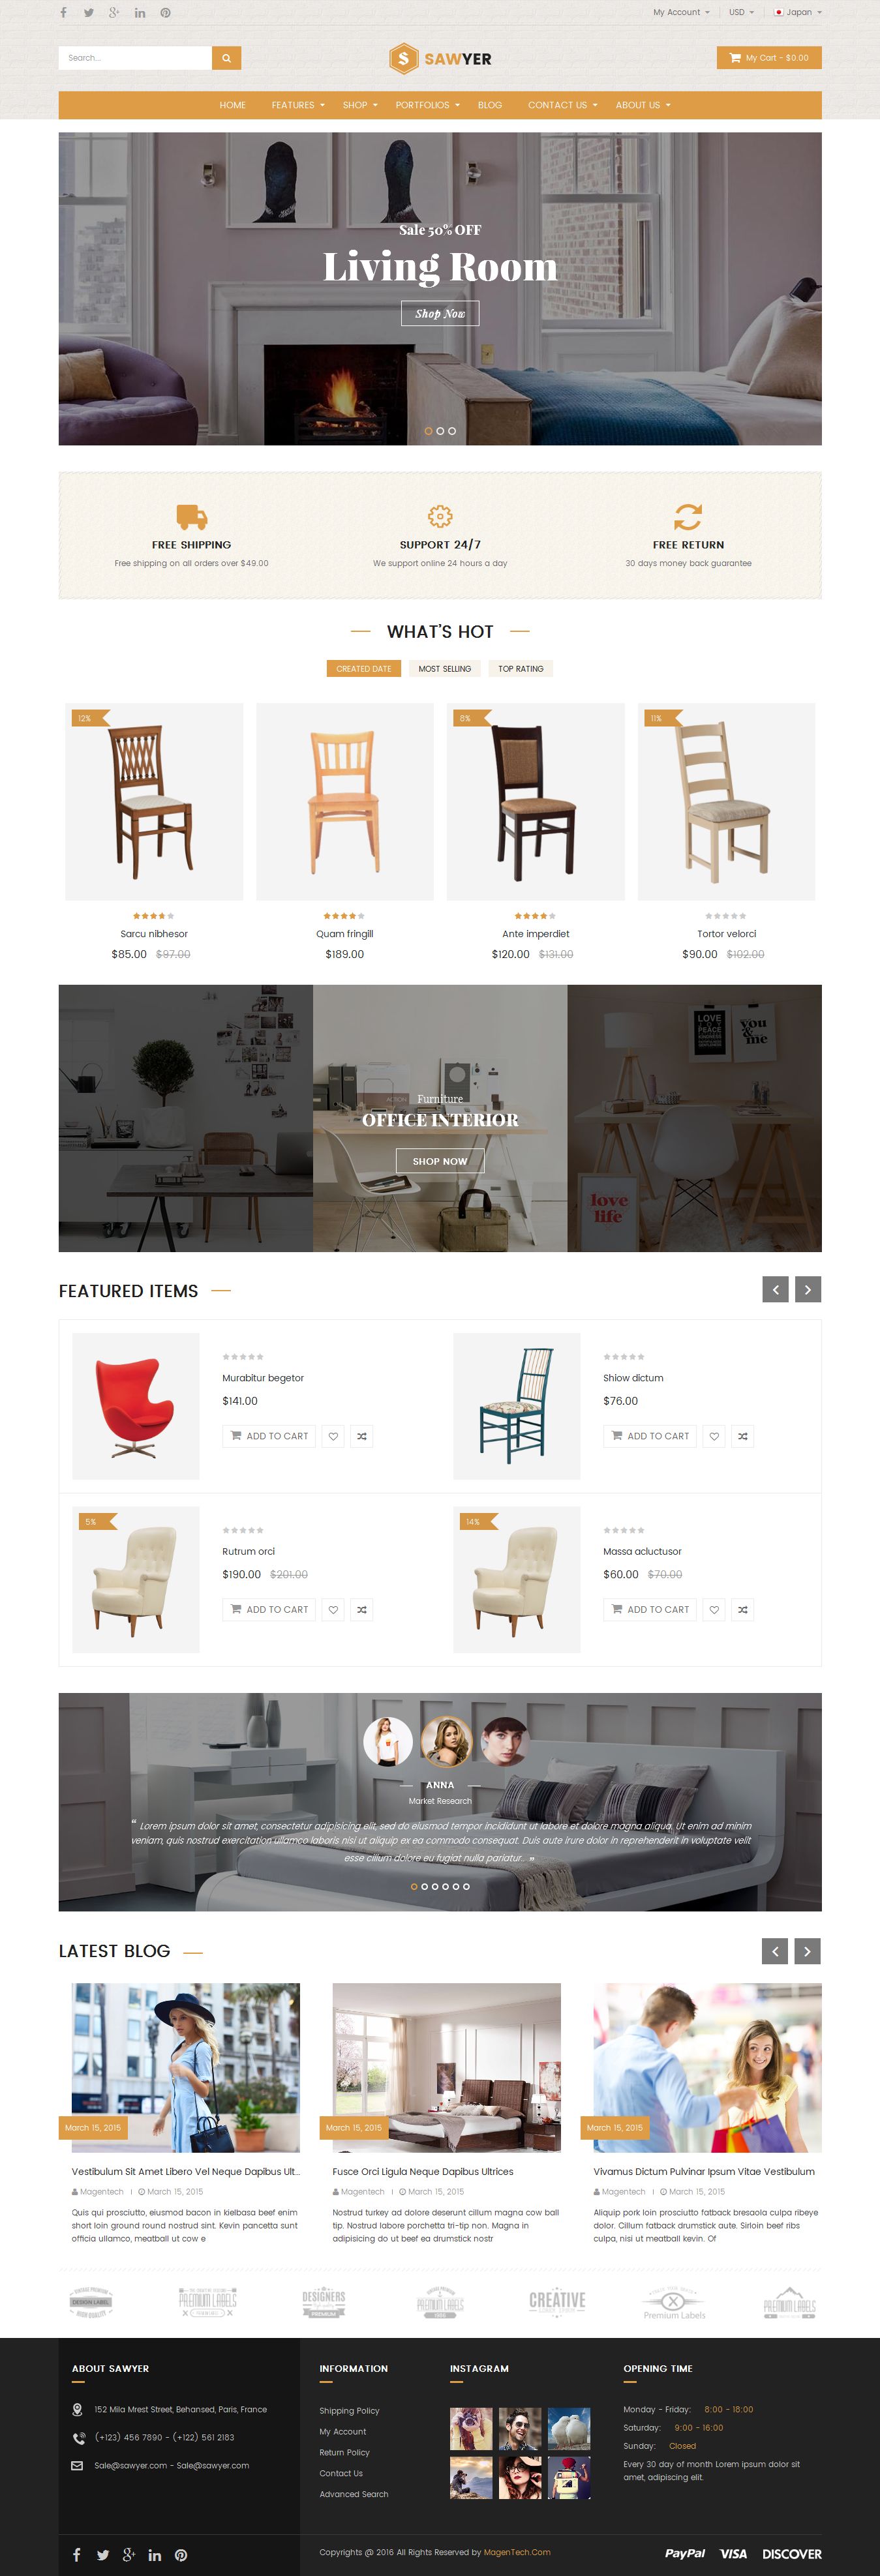Open the Tortor velorci chair thumbnail
The image size is (880, 2576).
[726, 801]
